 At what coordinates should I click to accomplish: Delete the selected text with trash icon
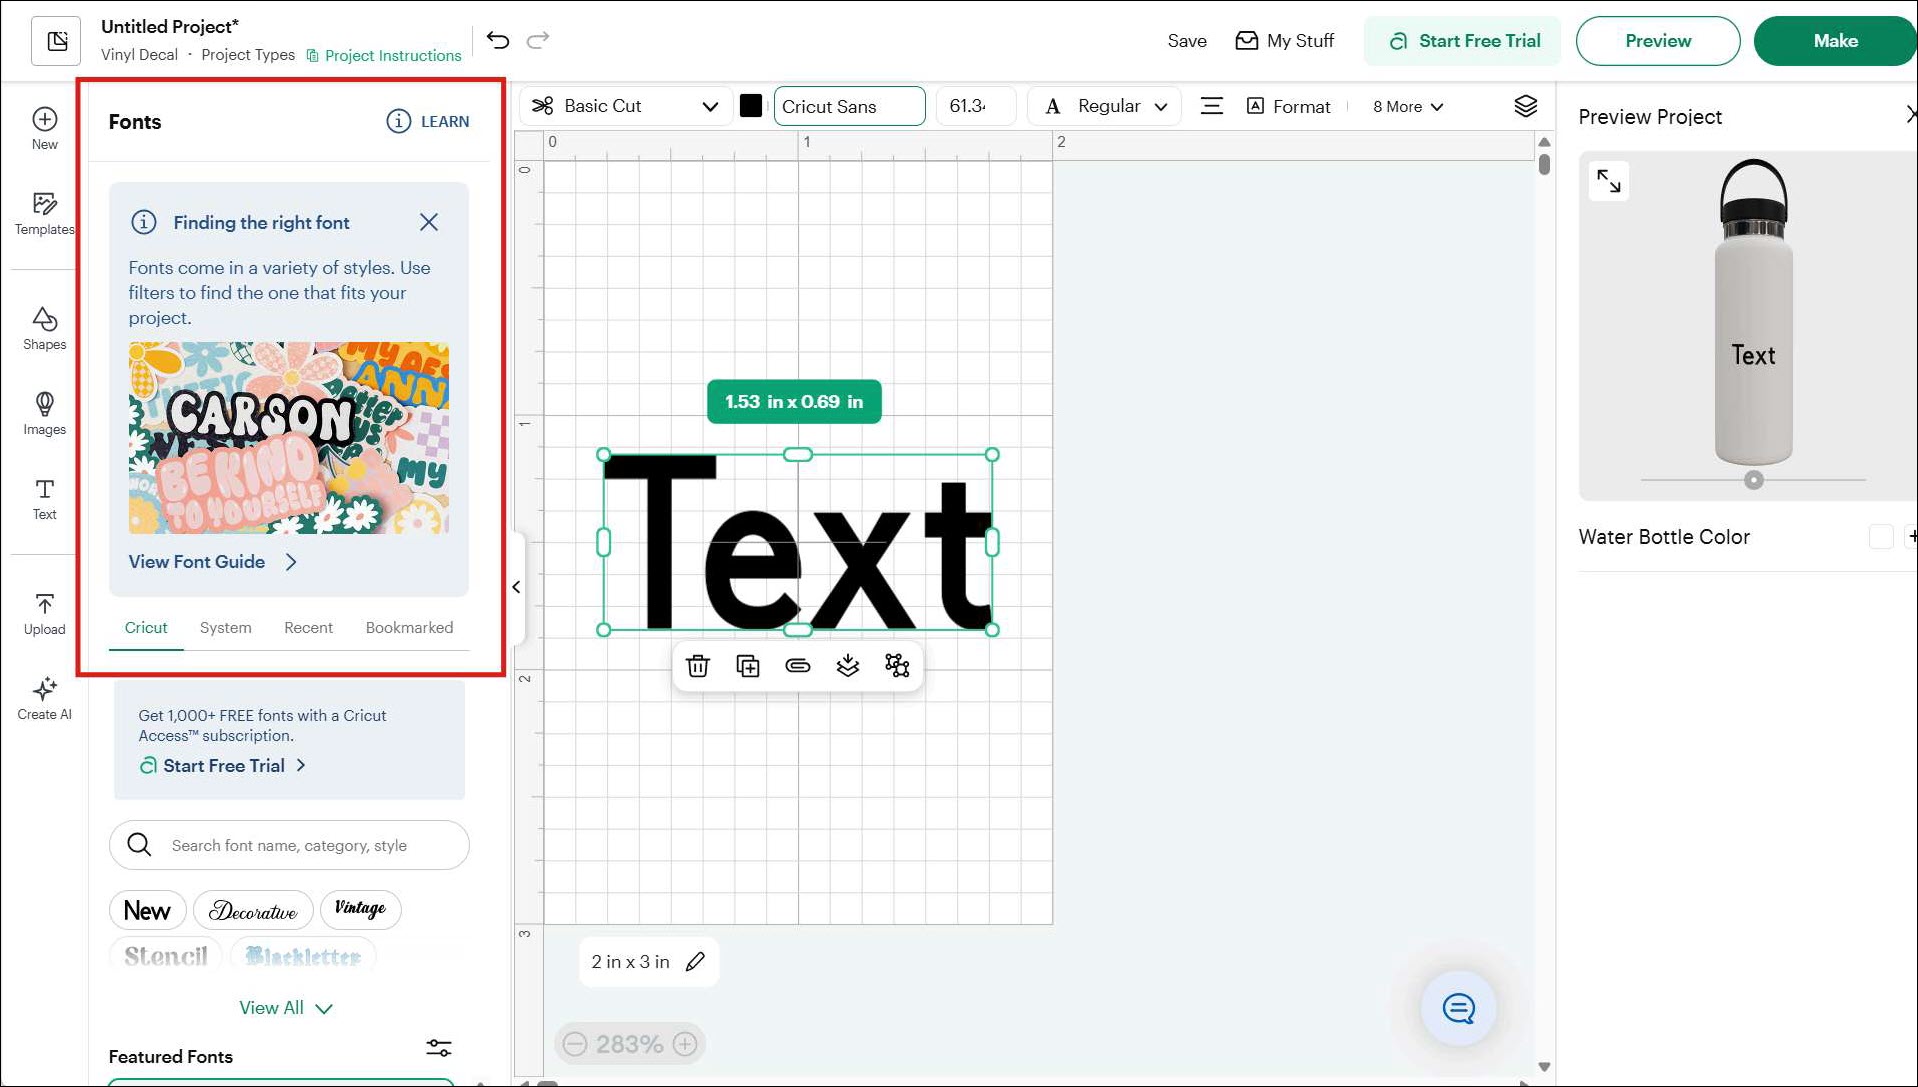[x=698, y=666]
